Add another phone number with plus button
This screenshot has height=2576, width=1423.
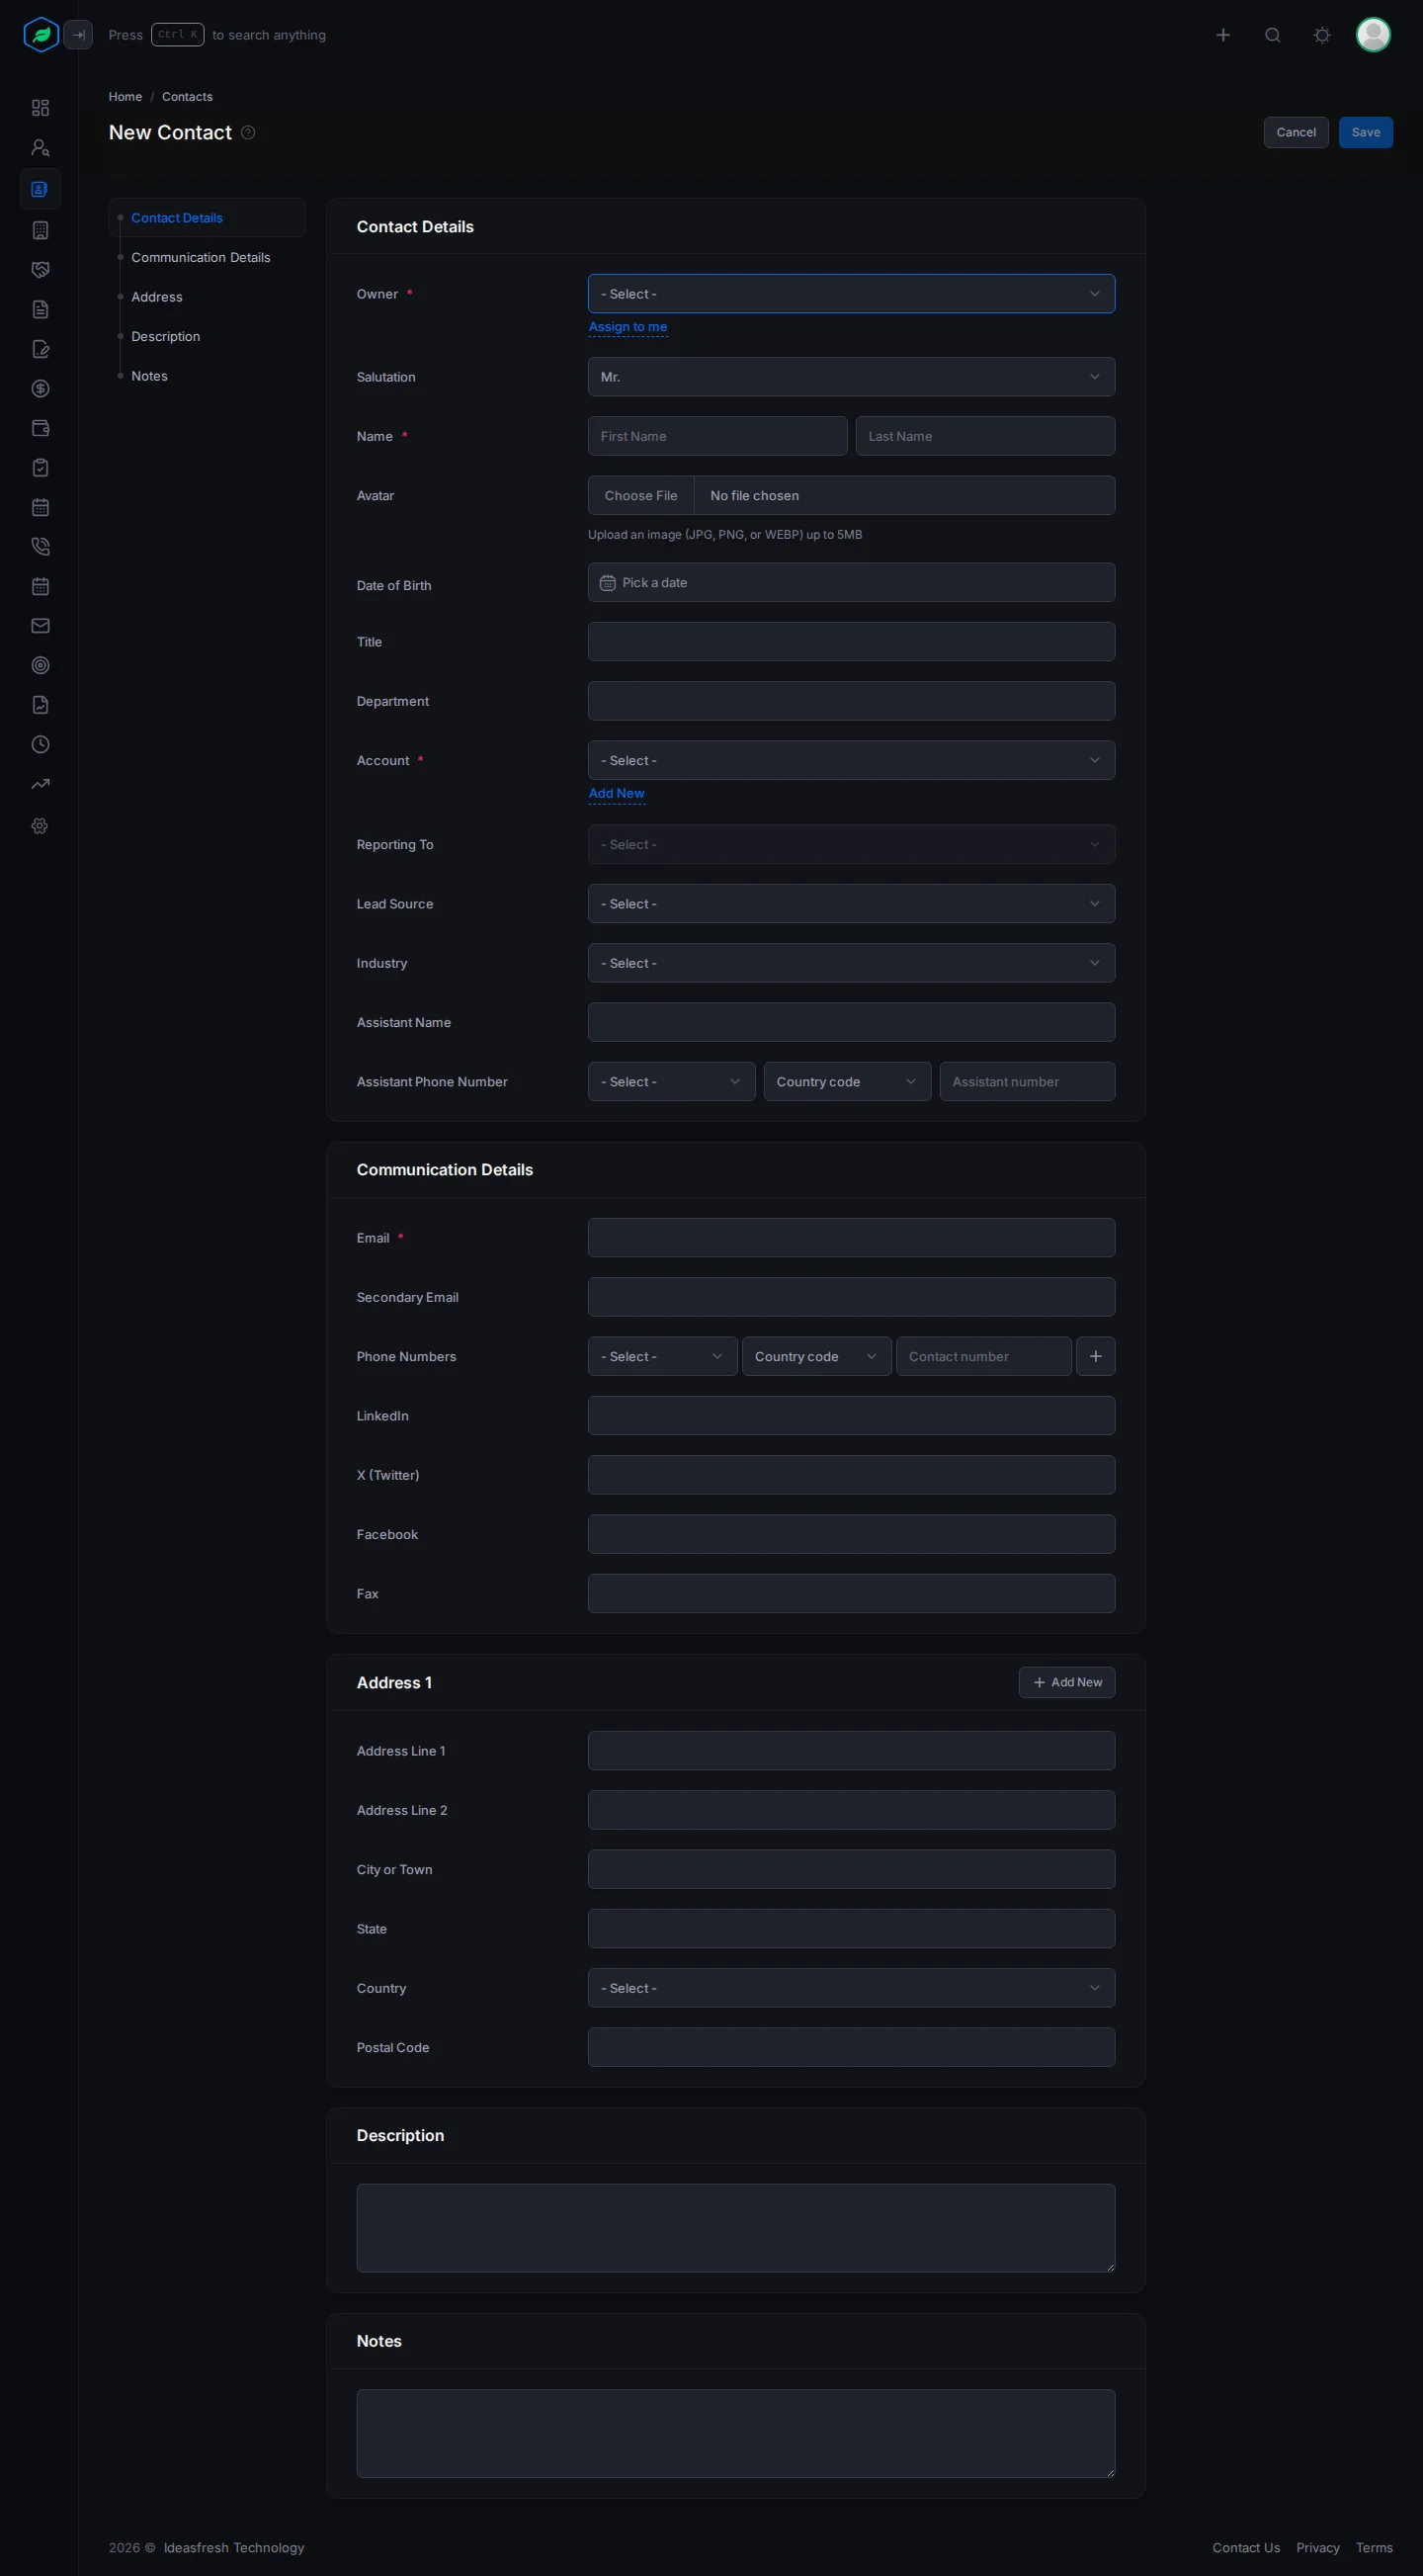(x=1095, y=1357)
